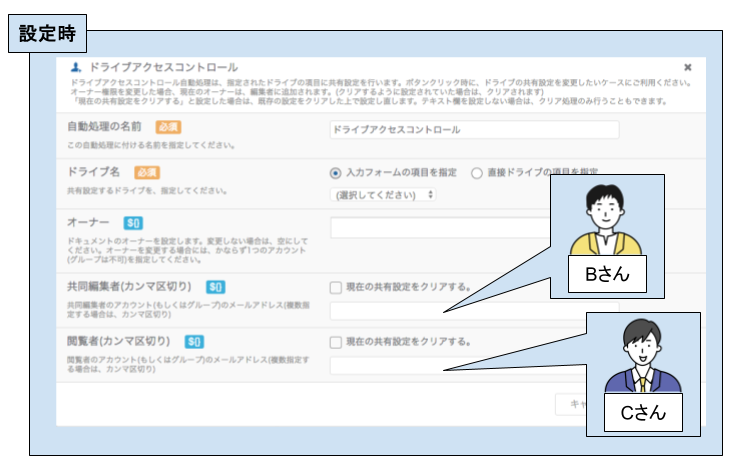Select the 入力フォームの項目を指定 radio option
The height and width of the screenshot is (471, 740).
[x=335, y=173]
